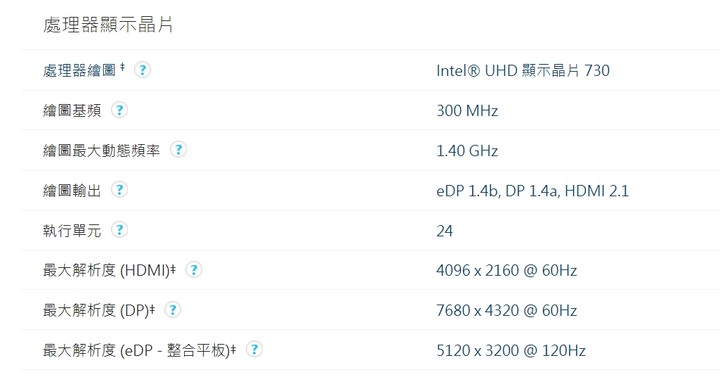This screenshot has height=377, width=720.
Task: Click the Intel® UHD 顯示晶片 730 value
Action: (x=523, y=70)
